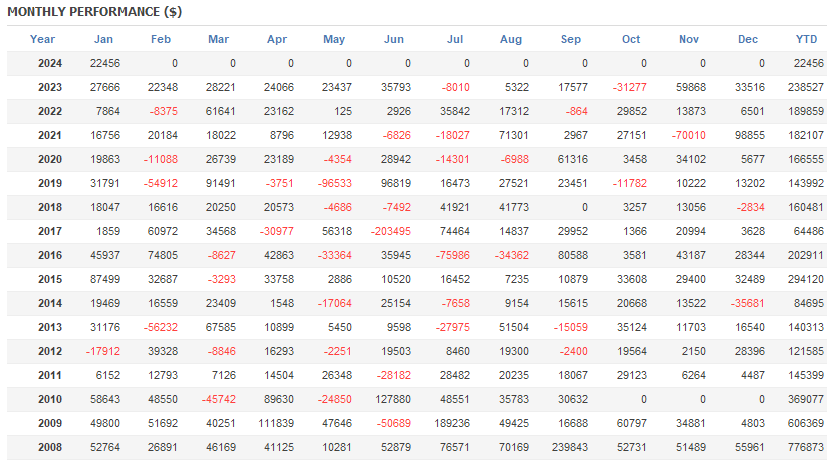Click the YTD column header

click(x=806, y=39)
